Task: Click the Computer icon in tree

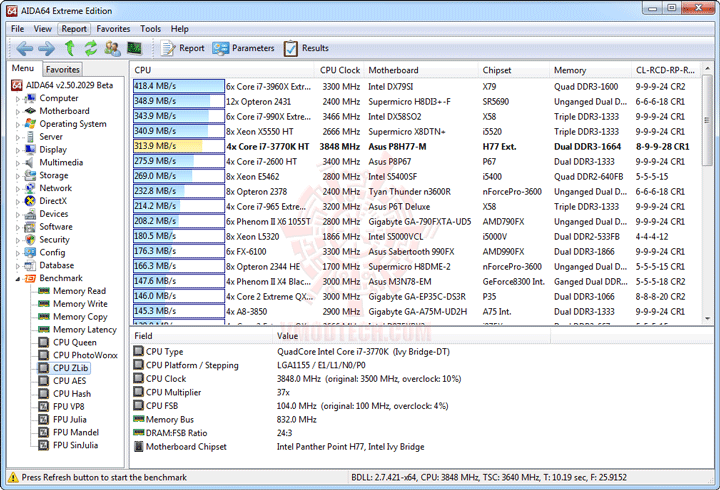Action: click(x=30, y=98)
